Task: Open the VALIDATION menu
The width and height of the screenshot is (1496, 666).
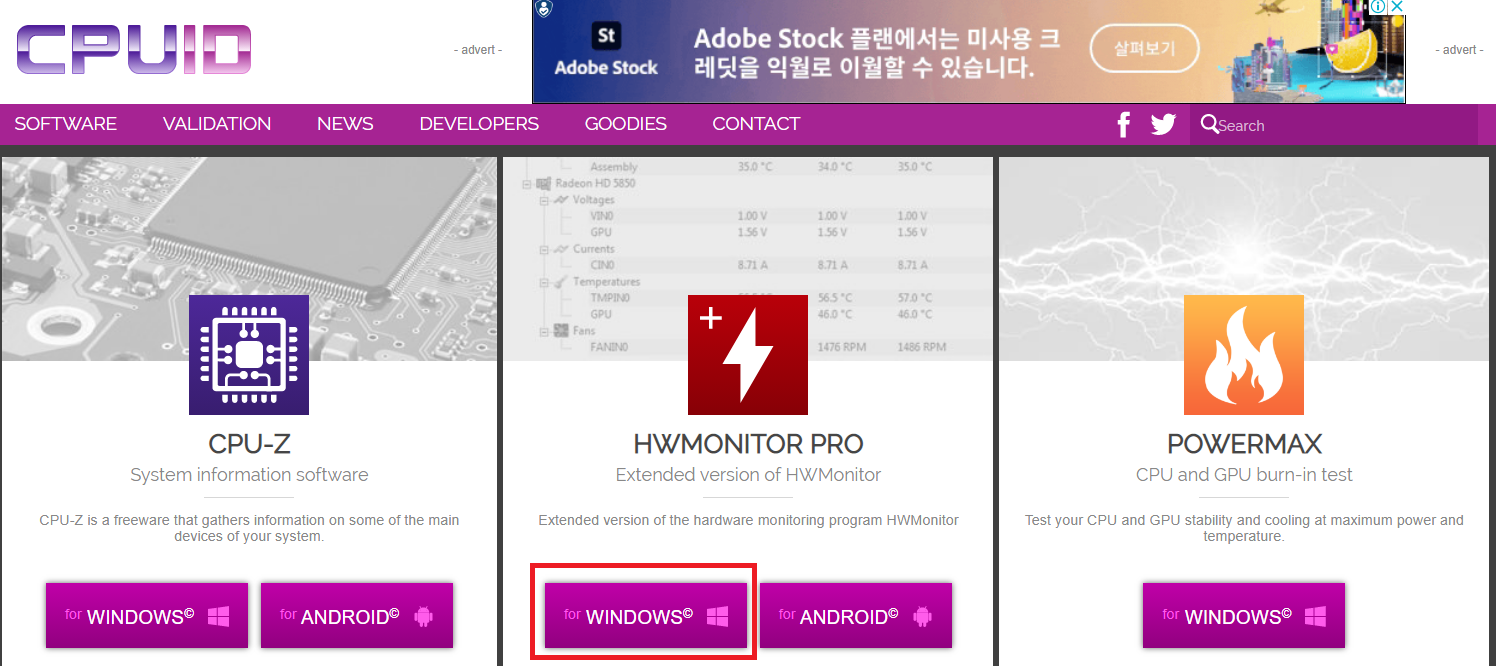Action: tap(217, 124)
